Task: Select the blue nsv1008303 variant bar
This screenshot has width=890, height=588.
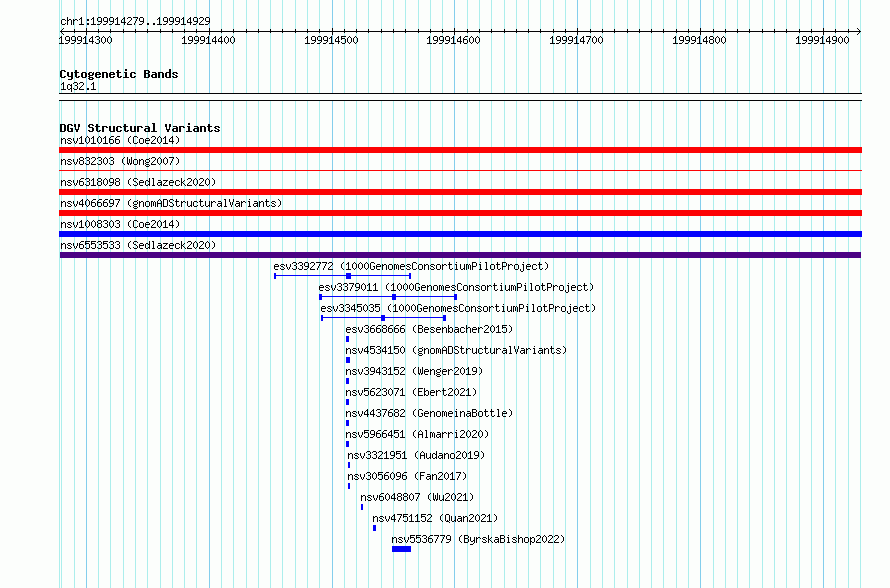Action: click(460, 234)
